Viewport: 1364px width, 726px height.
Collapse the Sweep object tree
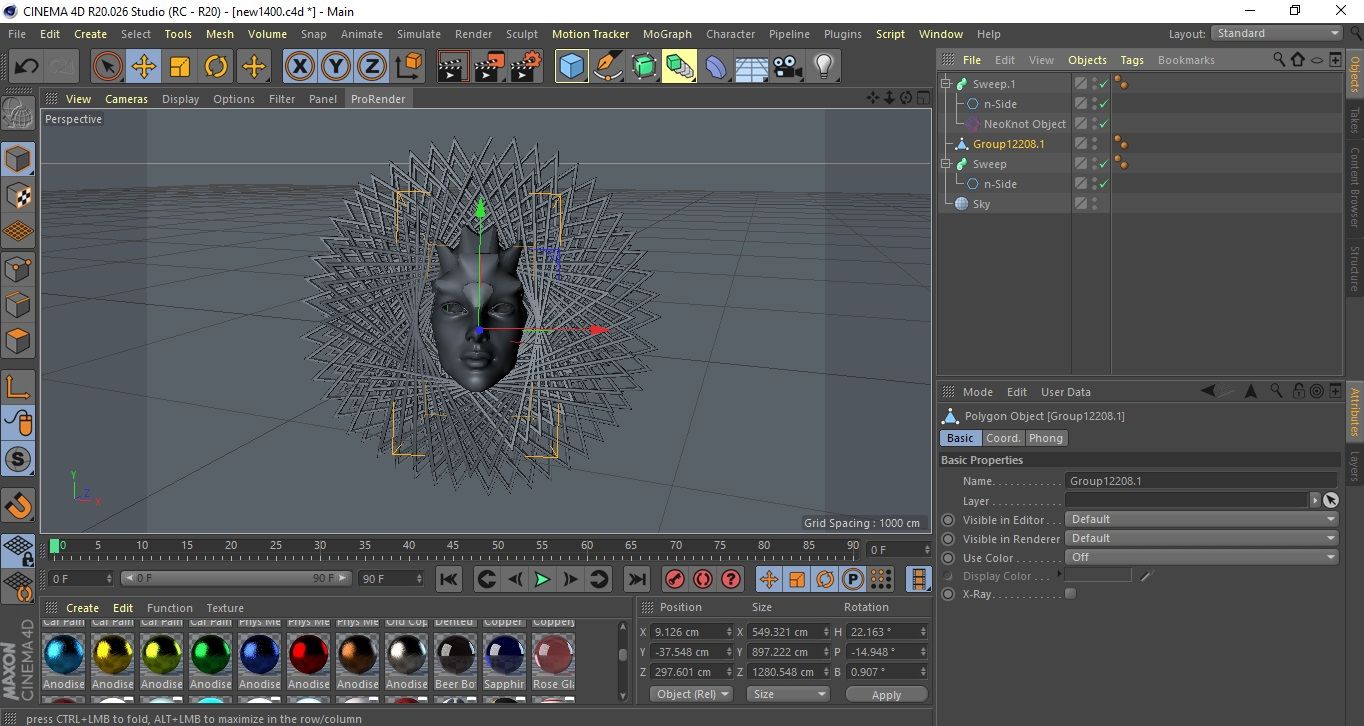coord(946,164)
